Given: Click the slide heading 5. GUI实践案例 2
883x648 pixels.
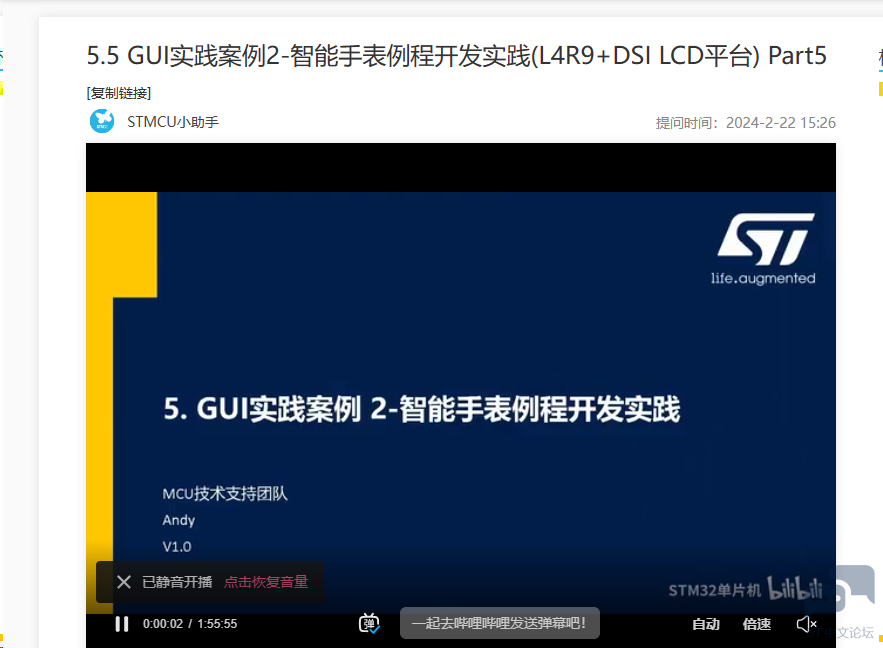Looking at the screenshot, I should [422, 409].
